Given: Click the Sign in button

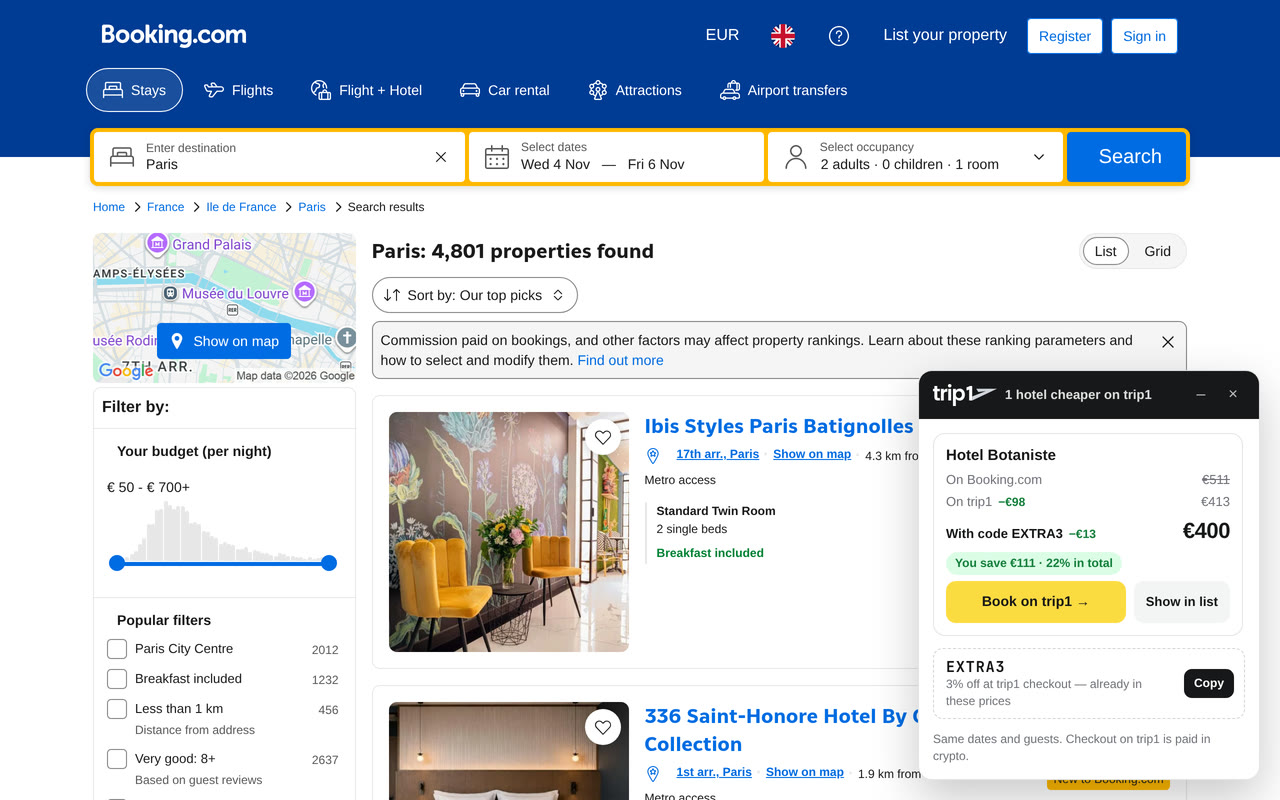Looking at the screenshot, I should point(1144,36).
